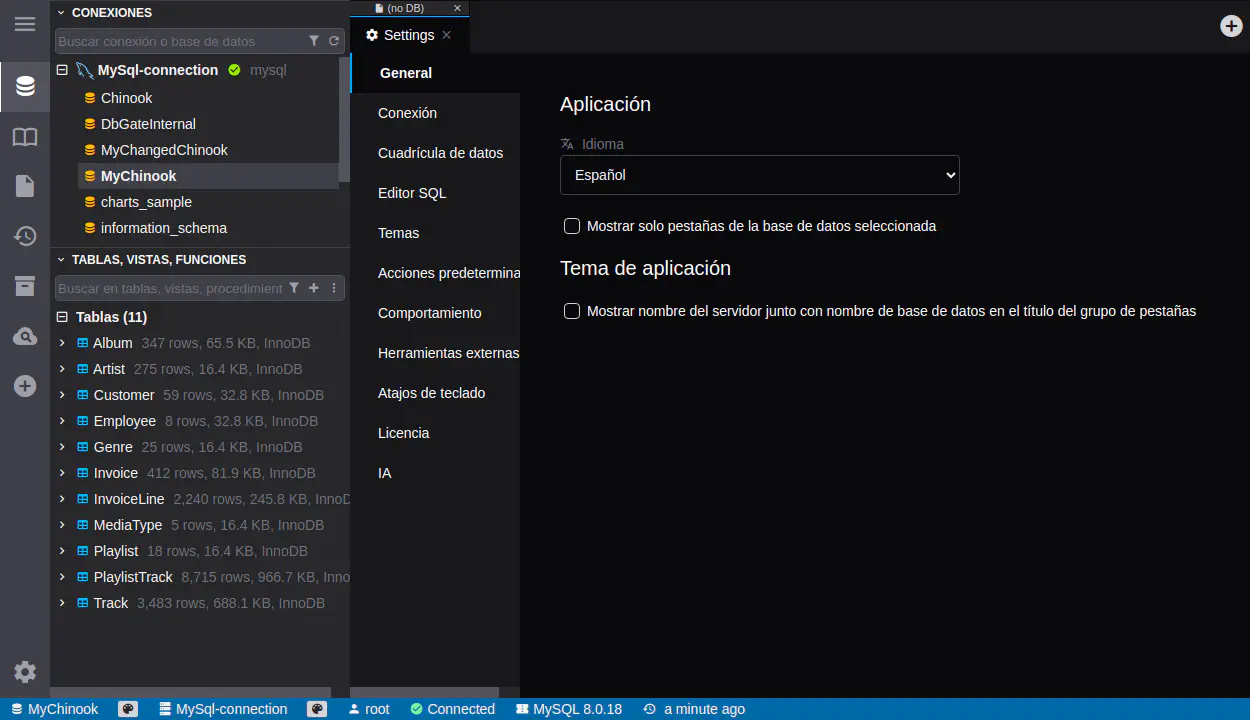This screenshot has width=1250, height=720.
Task: Refresh the connections list
Action: [x=334, y=41]
